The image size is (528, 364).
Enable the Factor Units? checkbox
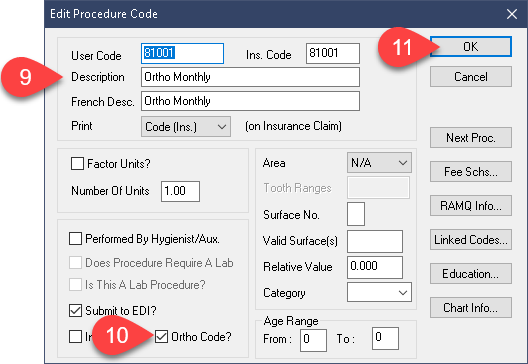pos(77,164)
